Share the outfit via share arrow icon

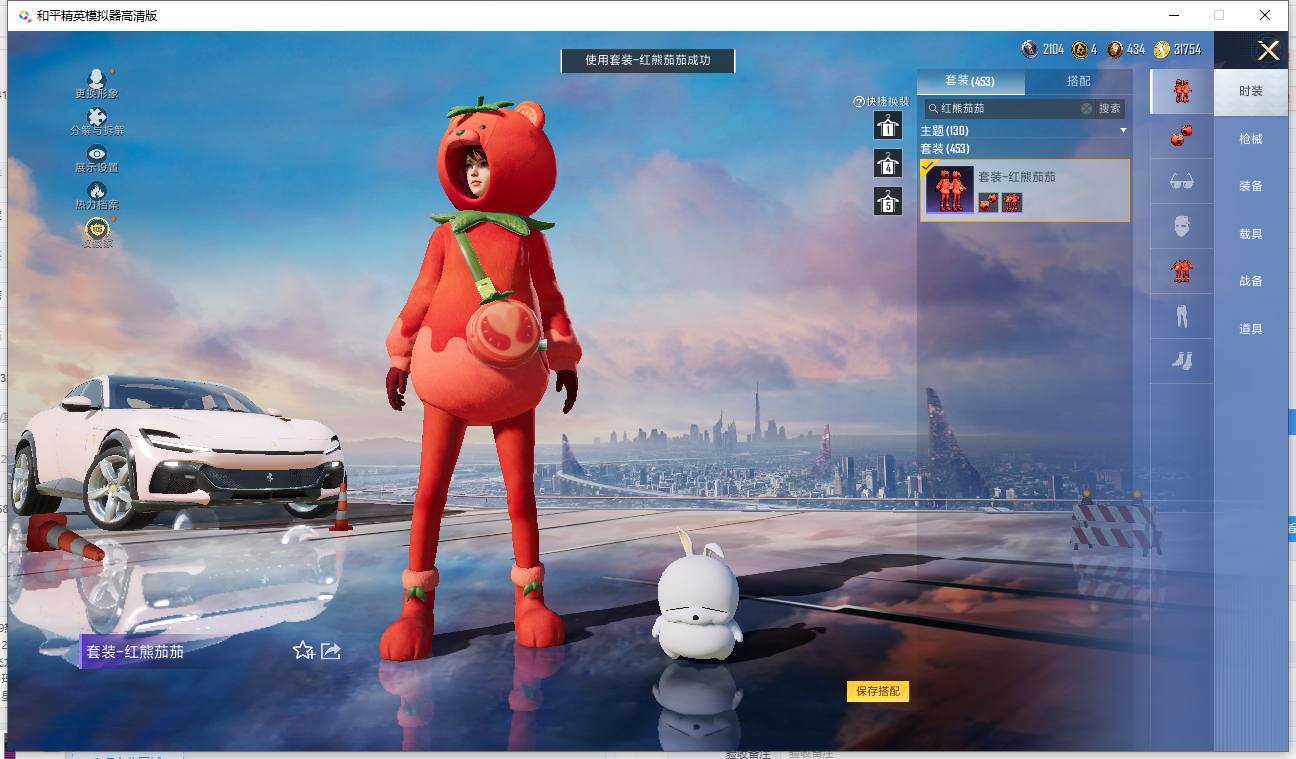point(331,651)
